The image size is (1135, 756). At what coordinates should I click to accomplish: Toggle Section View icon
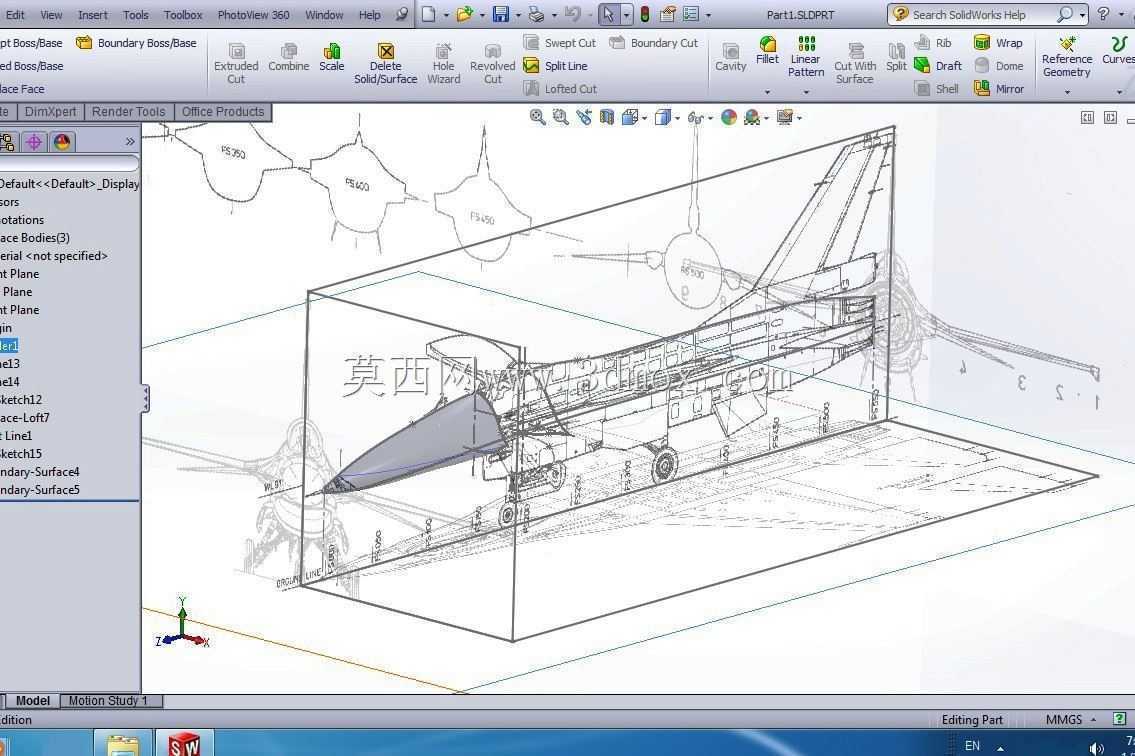click(x=607, y=117)
